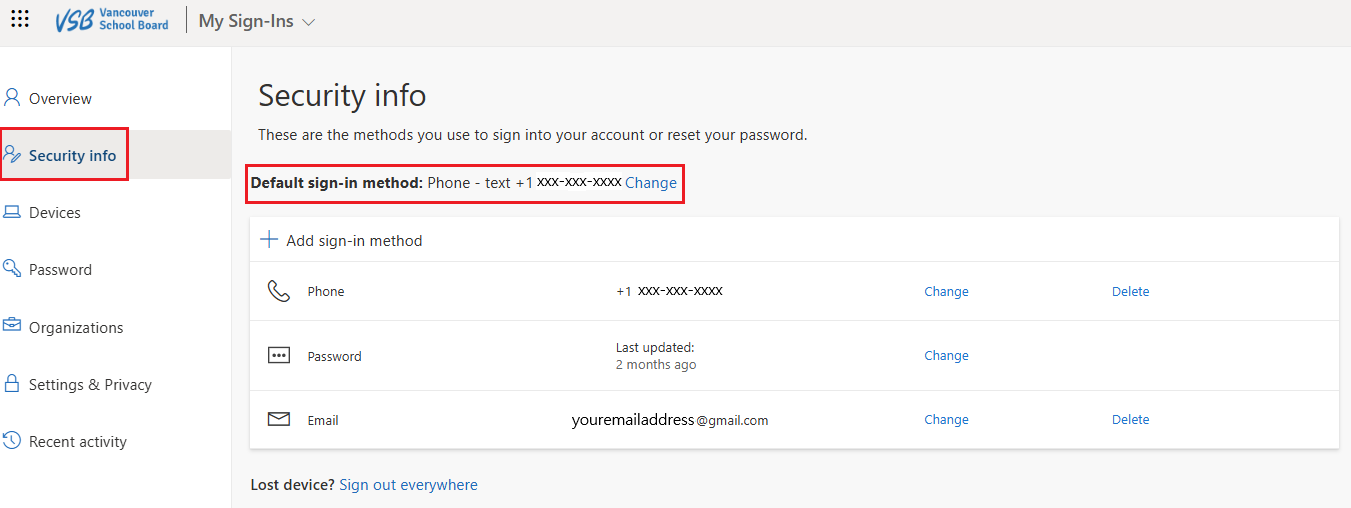Open the app launcher waffle icon

20,18
